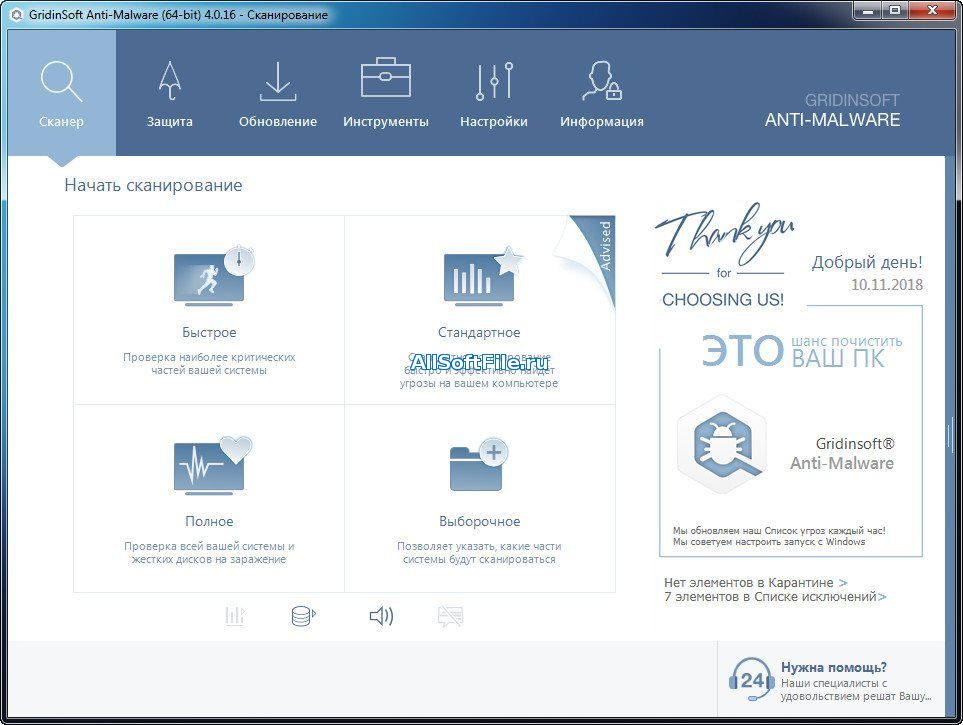Show the Информация tab
963x725 pixels.
click(x=602, y=93)
